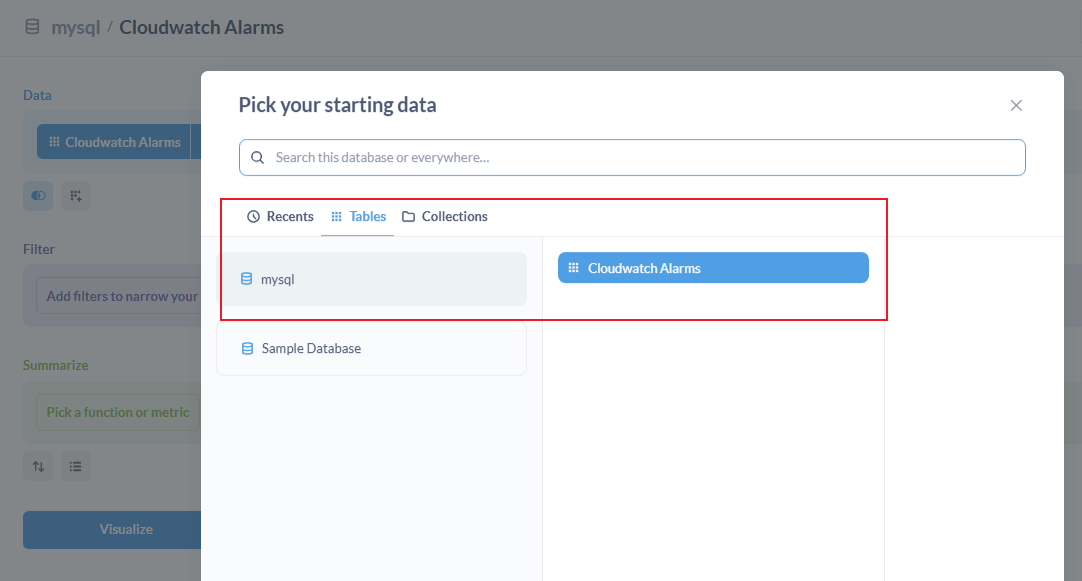Click the search input in the data picker

(640, 158)
